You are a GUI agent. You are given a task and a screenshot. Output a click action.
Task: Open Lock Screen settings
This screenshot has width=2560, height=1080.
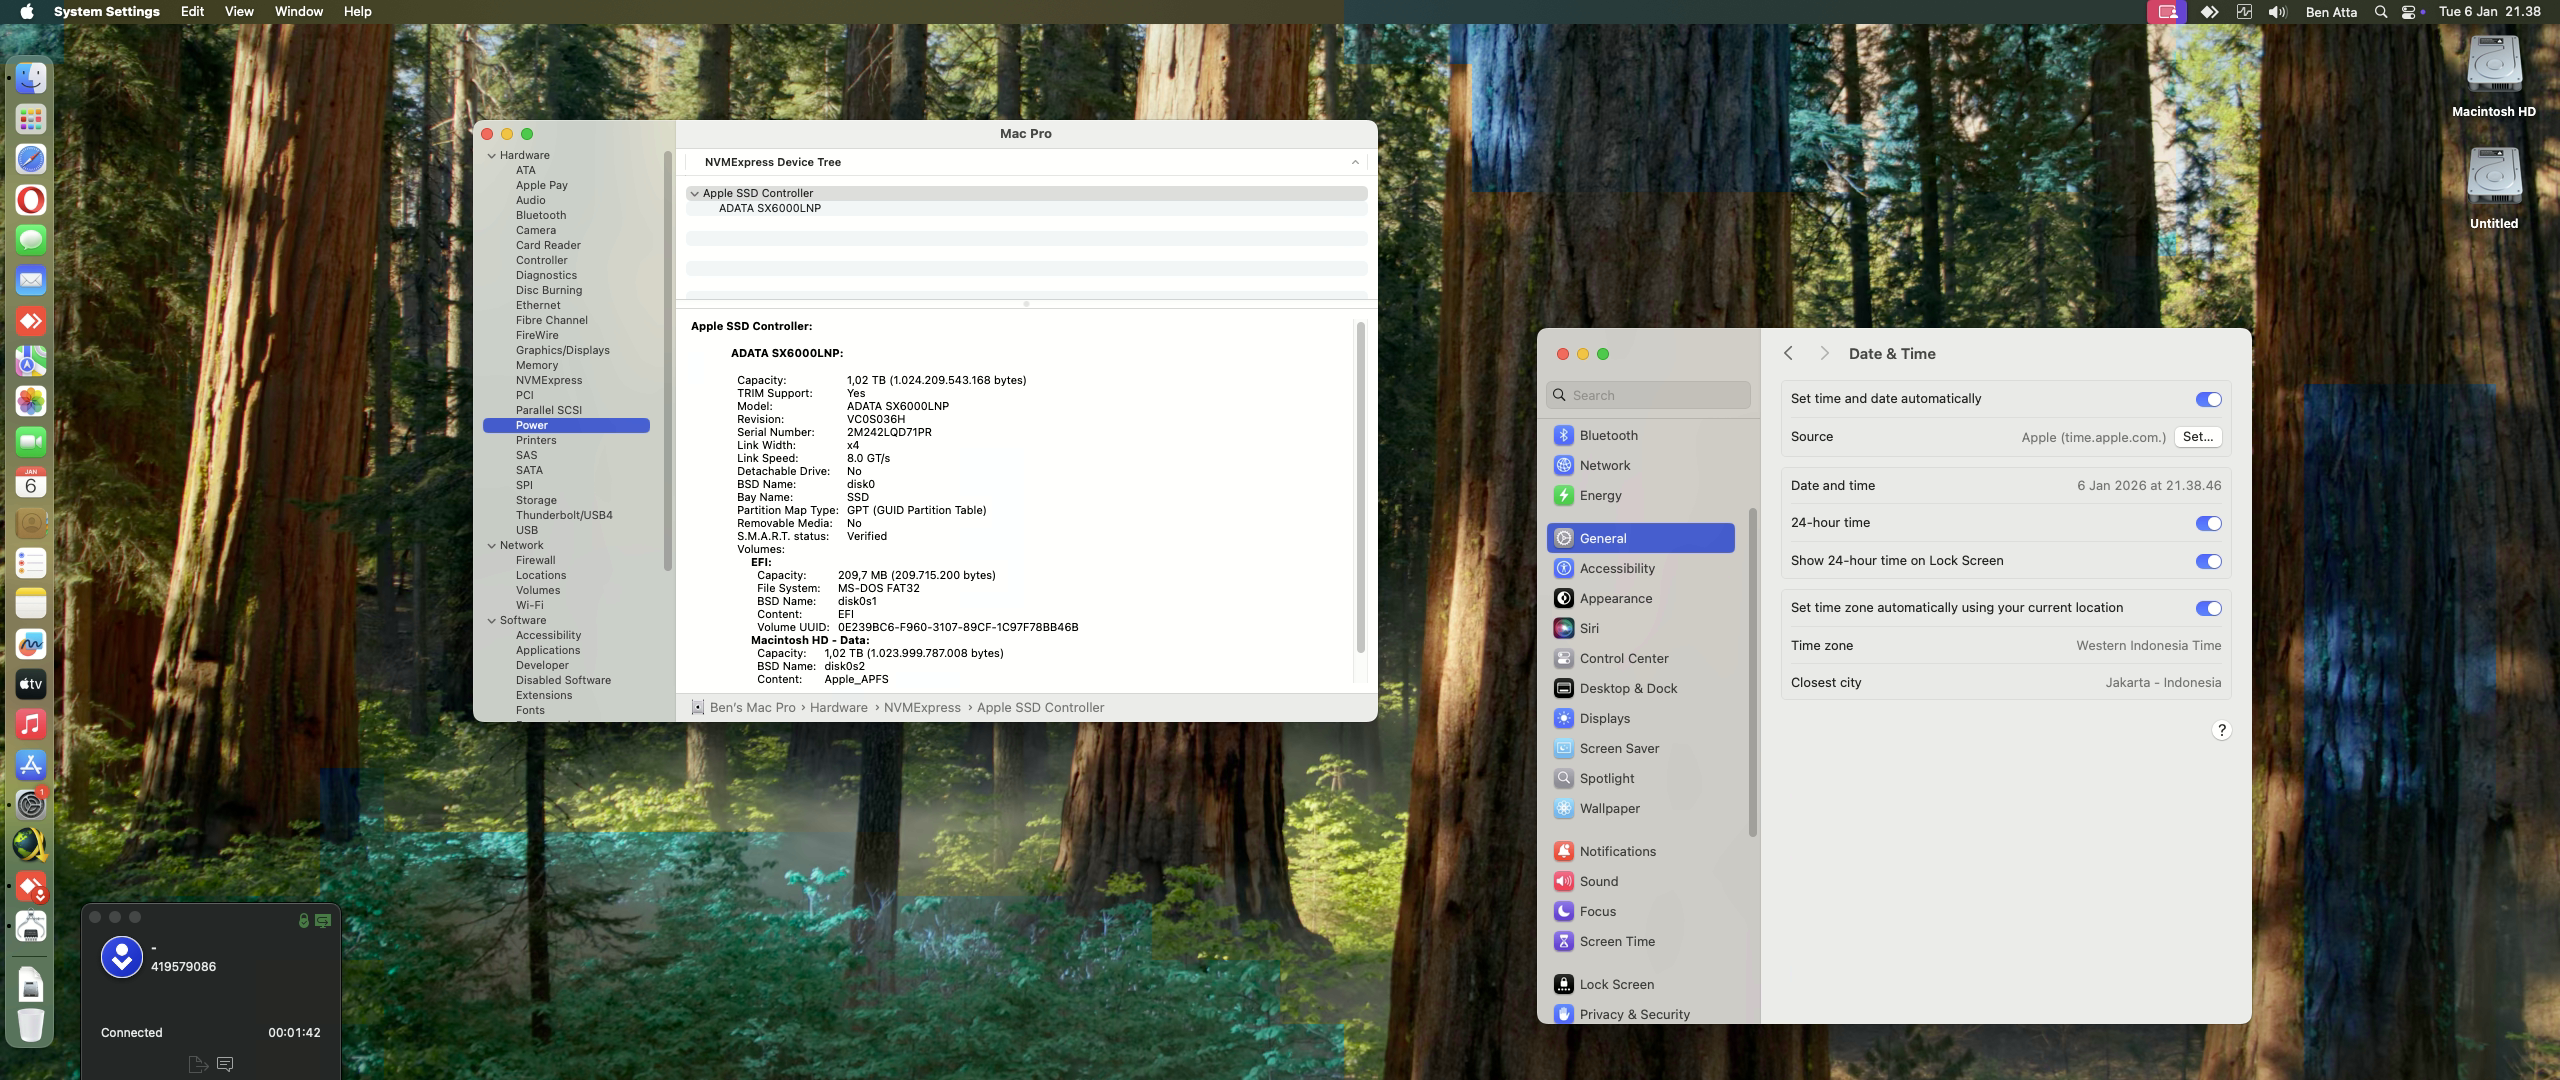click(x=1640, y=984)
